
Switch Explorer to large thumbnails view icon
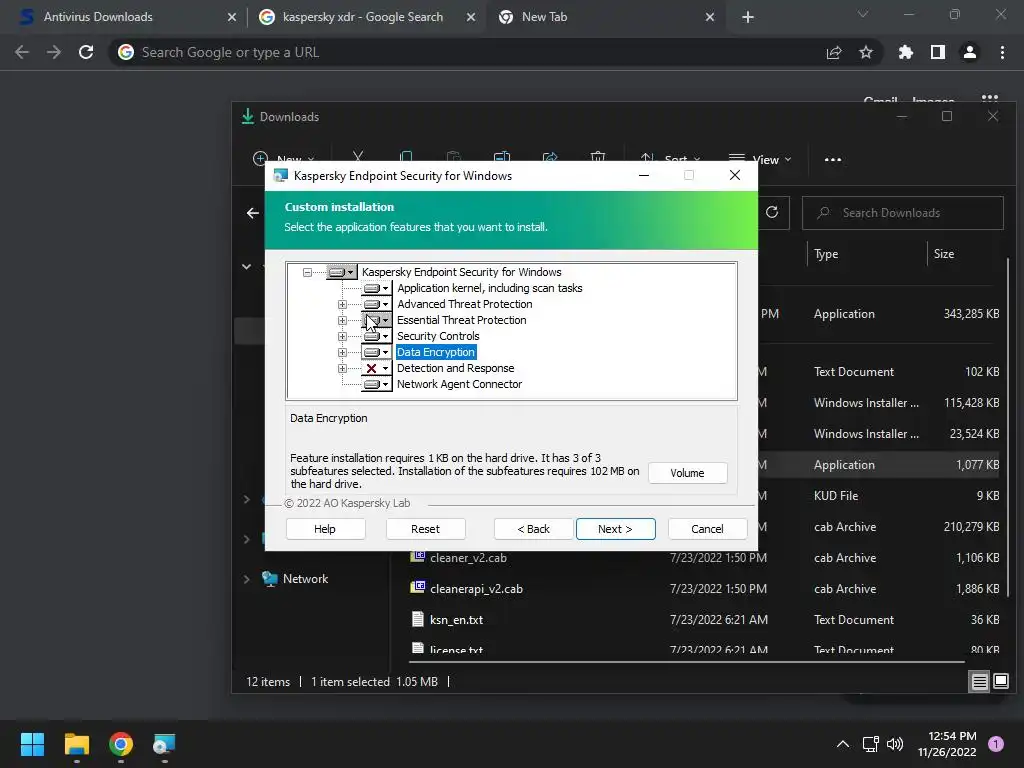[x=1000, y=682]
